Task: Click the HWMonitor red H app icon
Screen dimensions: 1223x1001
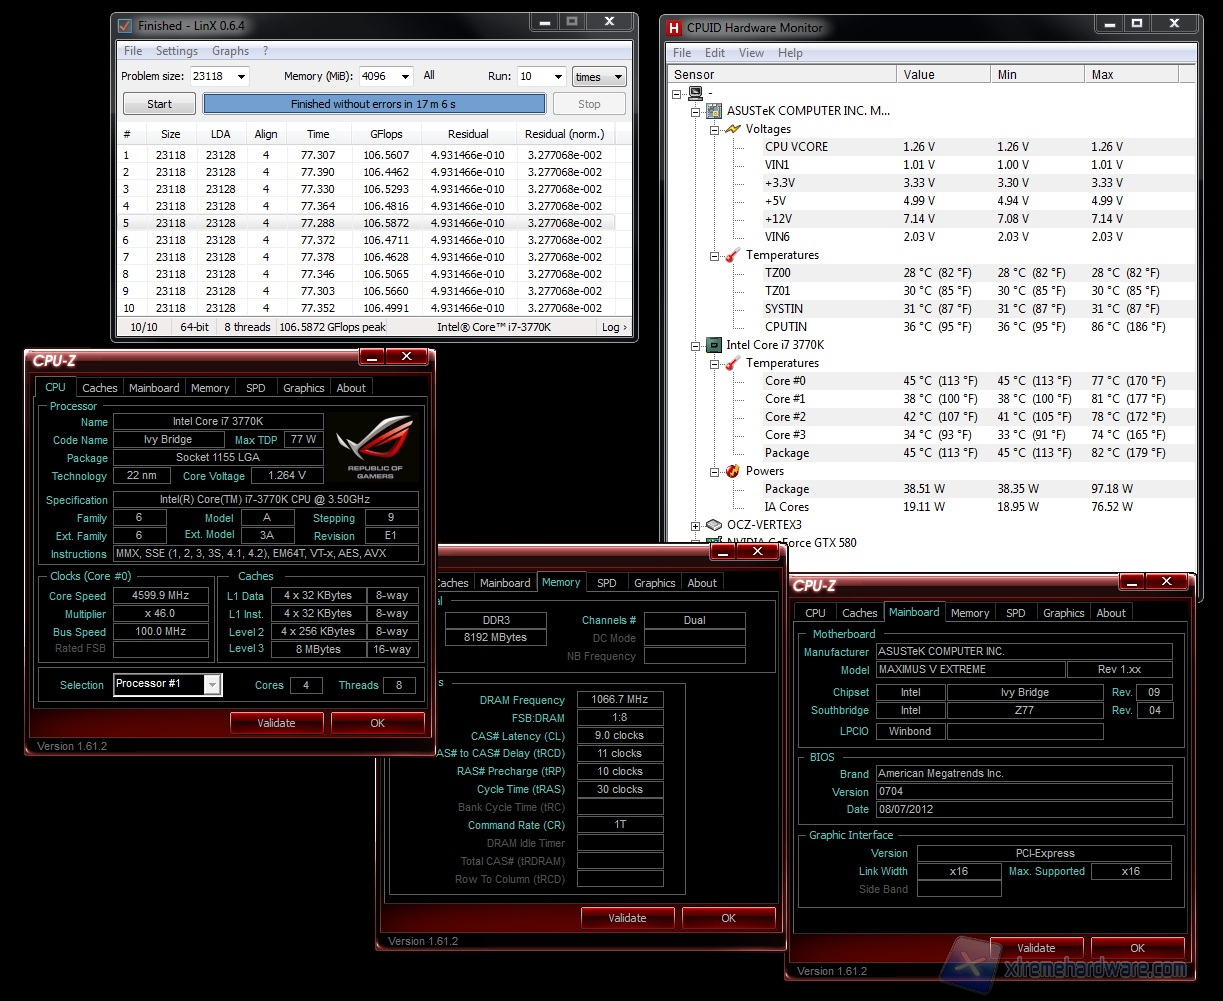Action: click(674, 28)
